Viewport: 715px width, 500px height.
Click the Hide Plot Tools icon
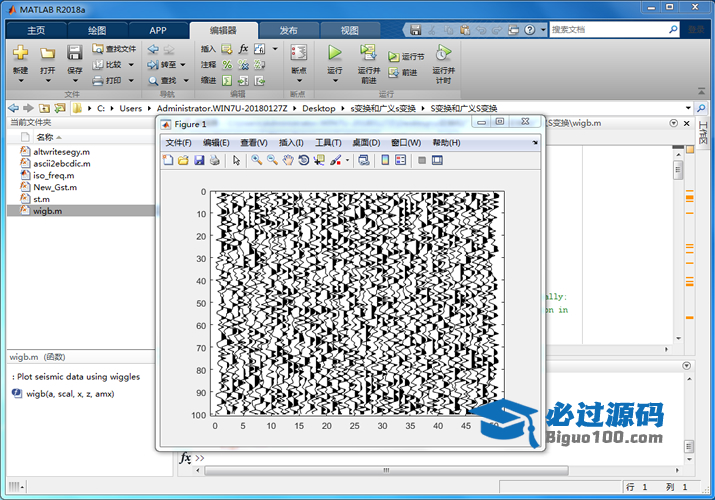tap(422, 160)
